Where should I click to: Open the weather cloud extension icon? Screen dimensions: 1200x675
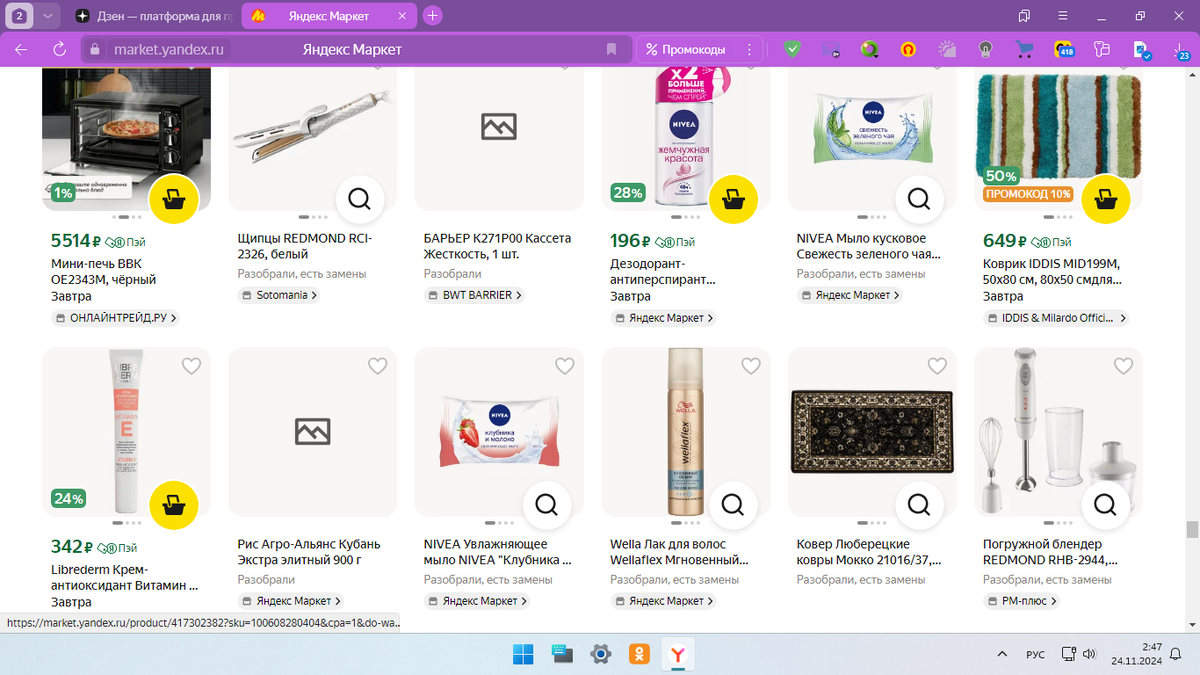[947, 49]
